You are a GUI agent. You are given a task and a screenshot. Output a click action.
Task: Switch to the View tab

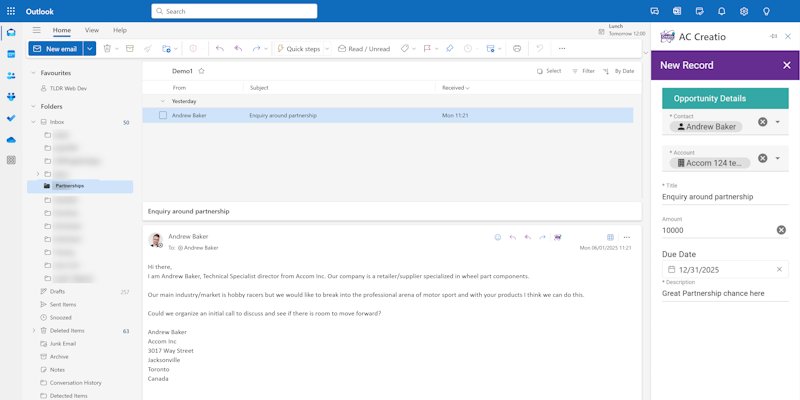[92, 31]
